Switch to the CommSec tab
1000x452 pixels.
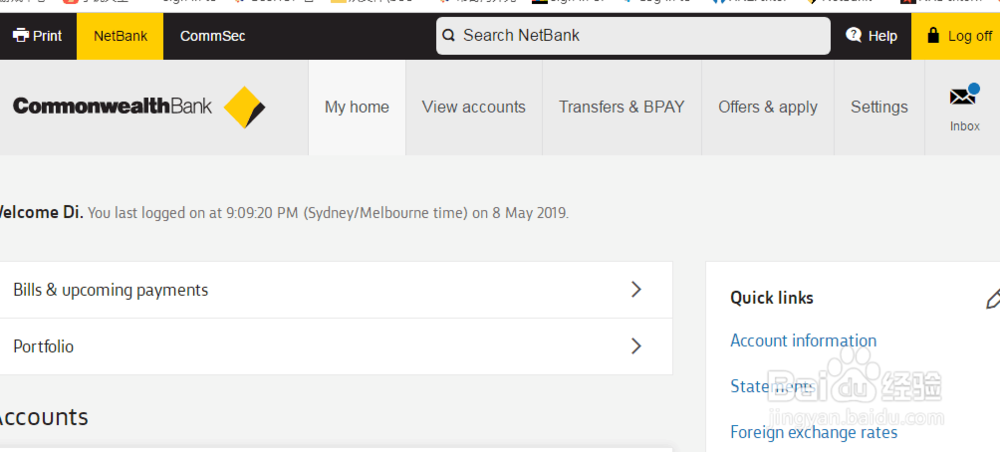click(212, 36)
